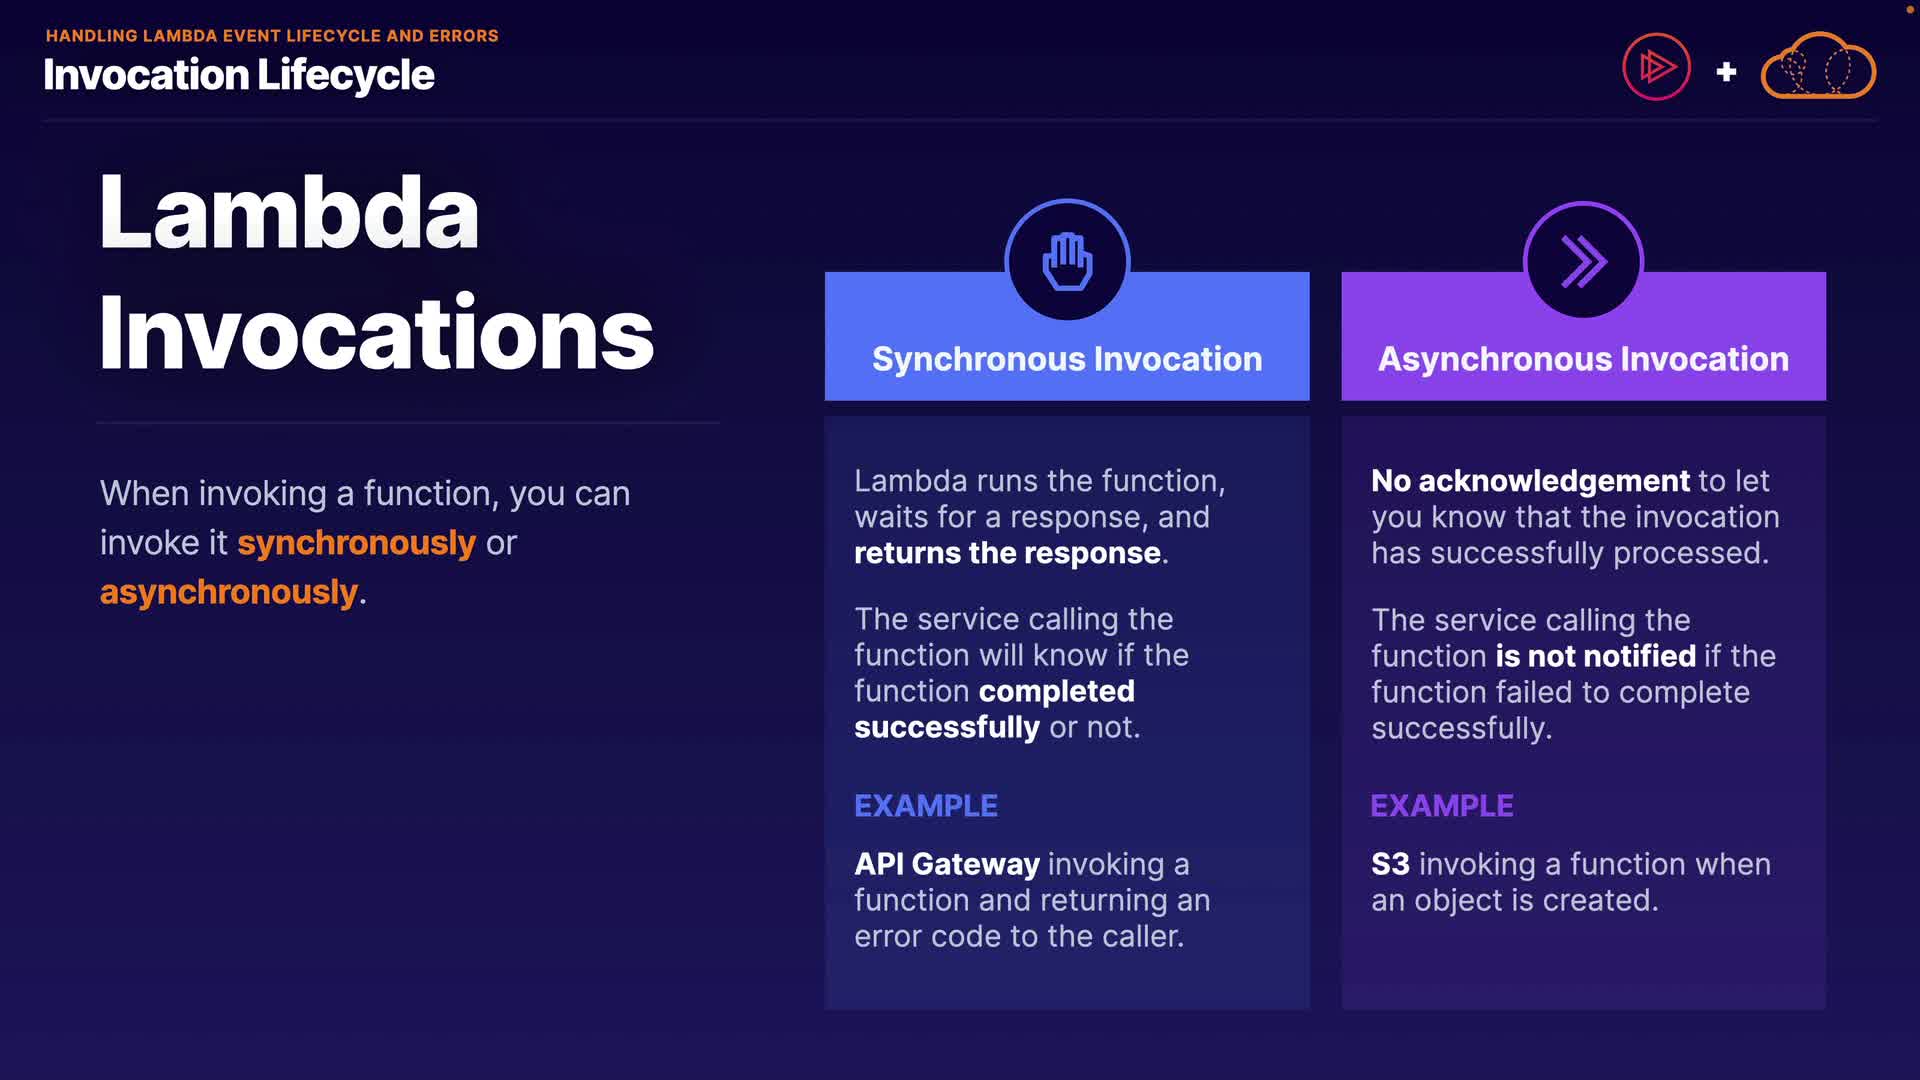Click the bold returns the response text
Image resolution: width=1920 pixels, height=1080 pixels.
[x=1007, y=553]
